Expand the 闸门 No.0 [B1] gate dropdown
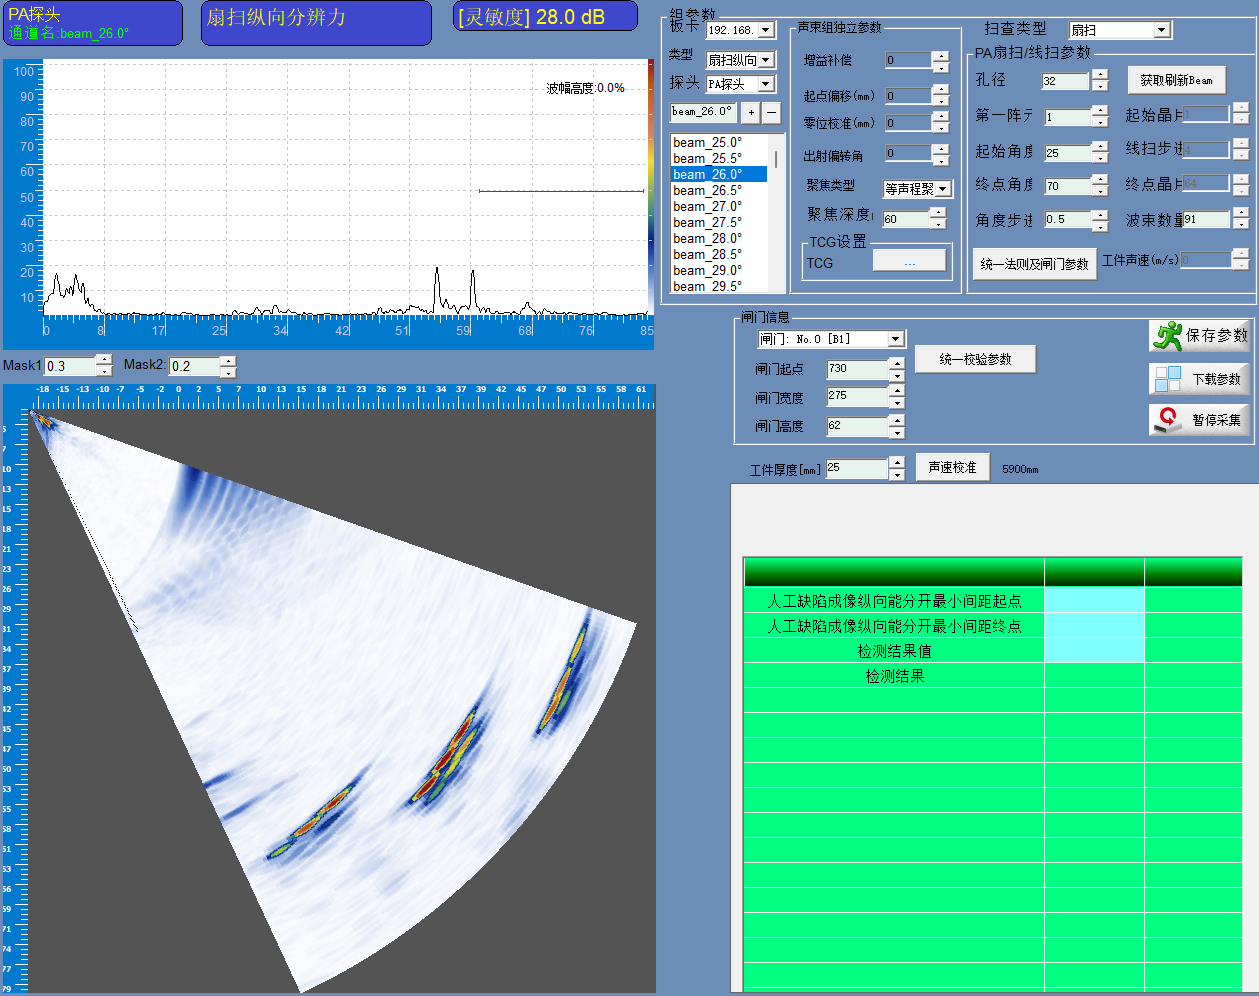The width and height of the screenshot is (1259, 996). [895, 339]
